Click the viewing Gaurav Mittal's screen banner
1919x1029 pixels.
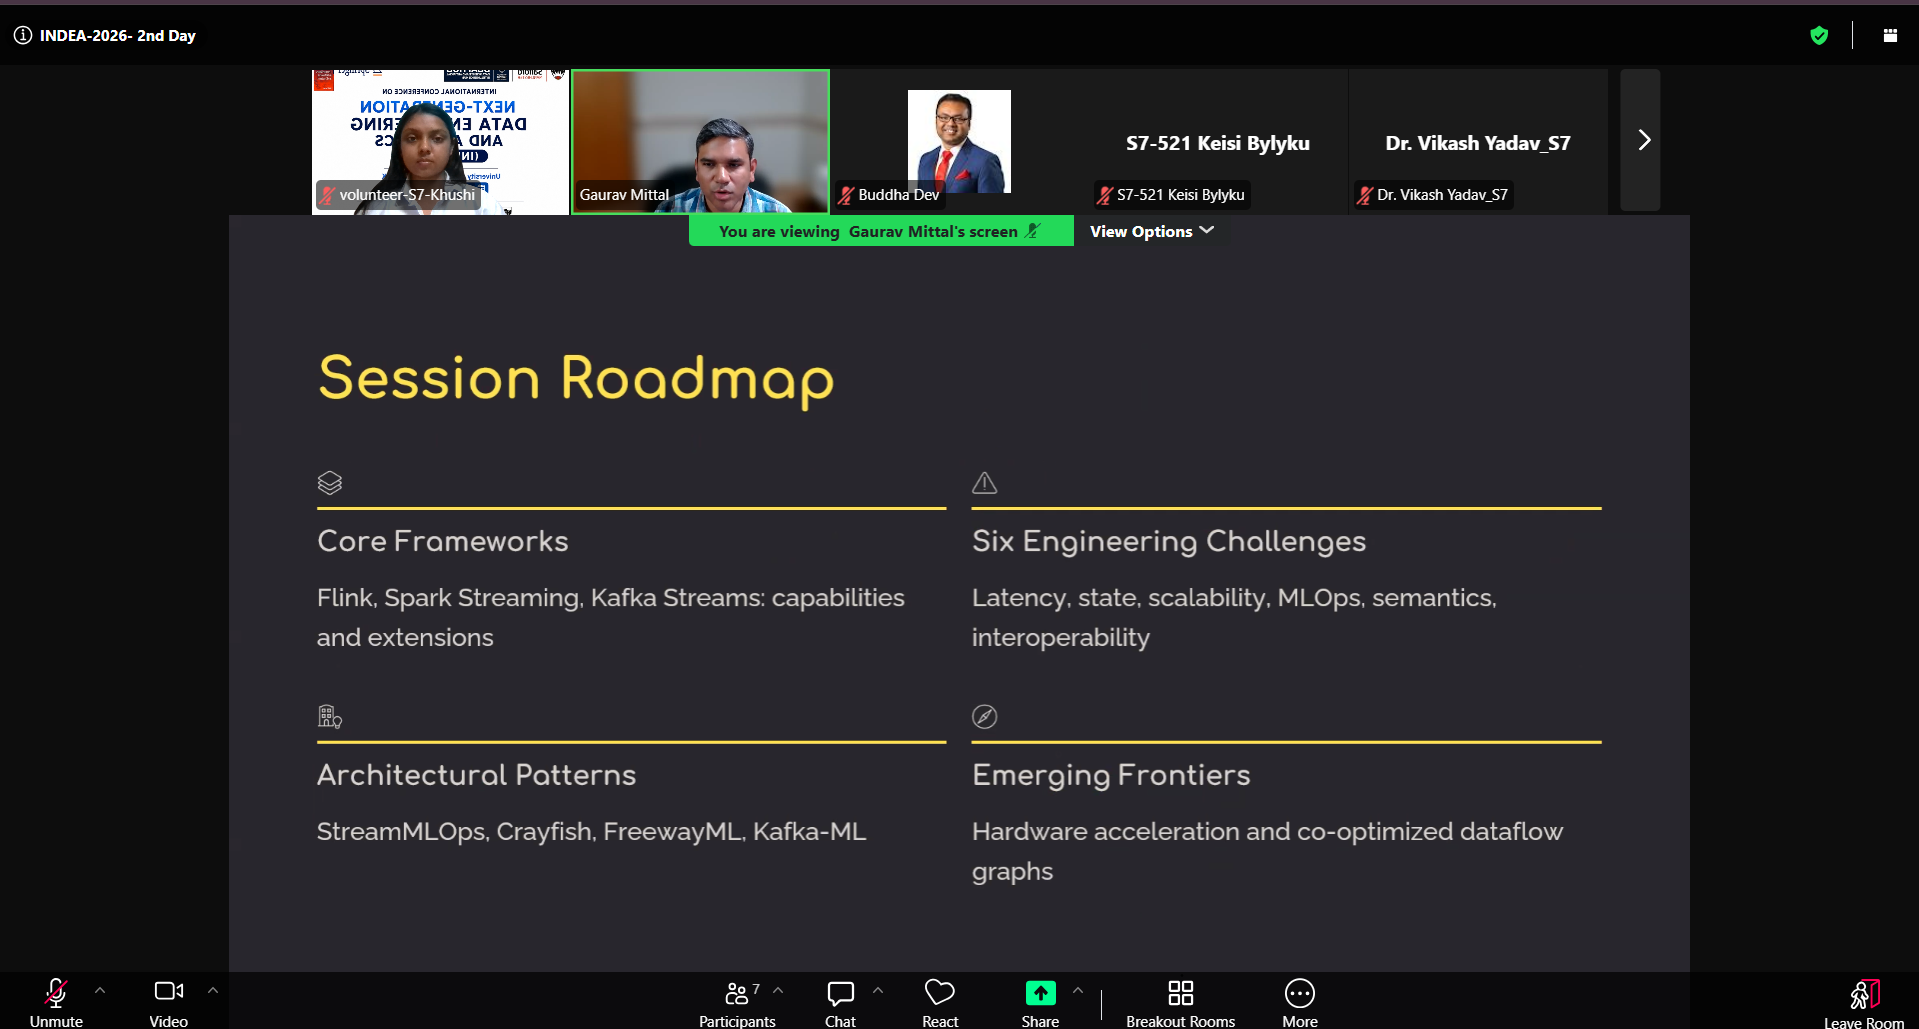coord(881,231)
